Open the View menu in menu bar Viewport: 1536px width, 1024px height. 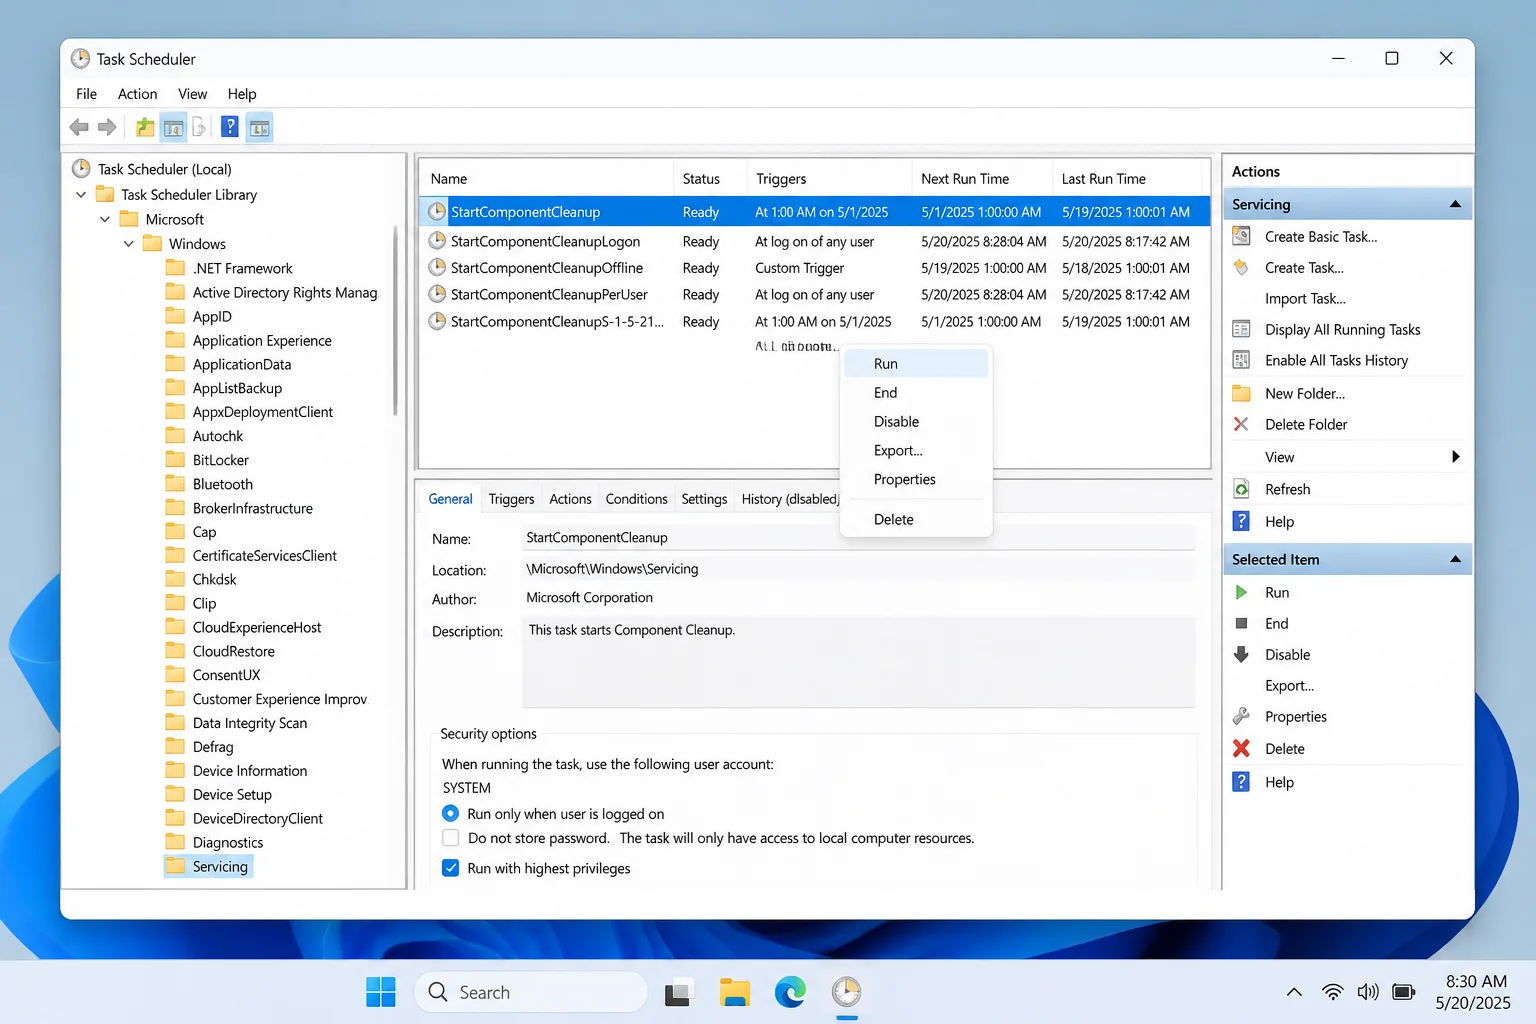pos(193,94)
